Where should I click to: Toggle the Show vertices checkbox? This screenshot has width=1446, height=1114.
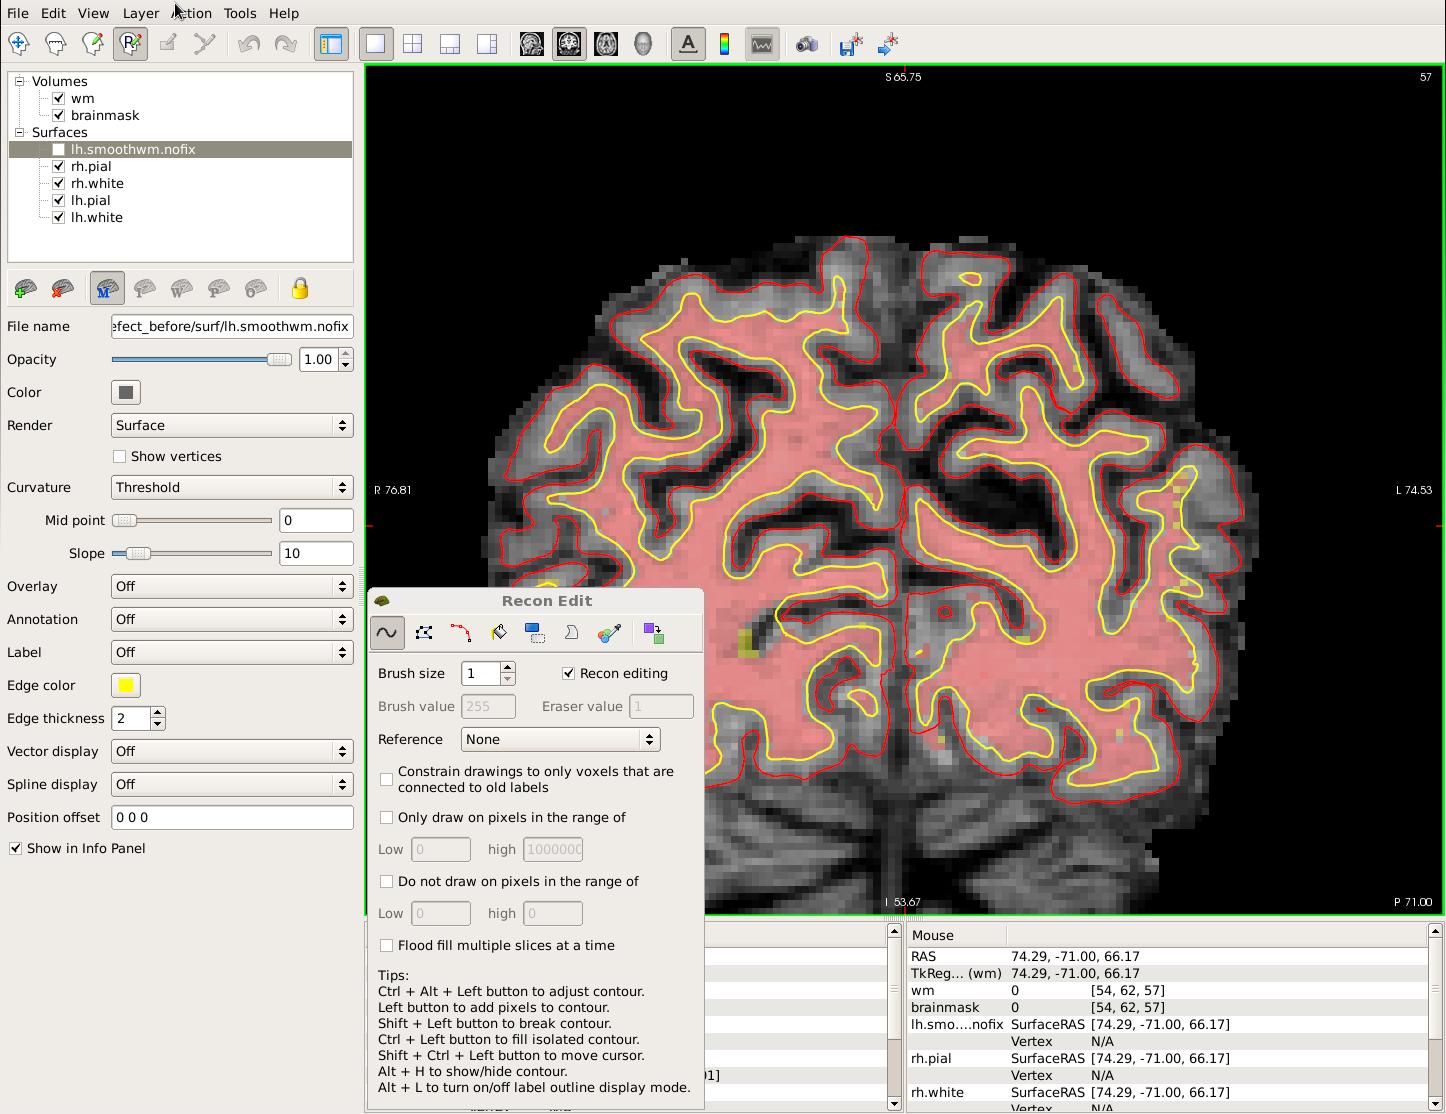click(120, 457)
